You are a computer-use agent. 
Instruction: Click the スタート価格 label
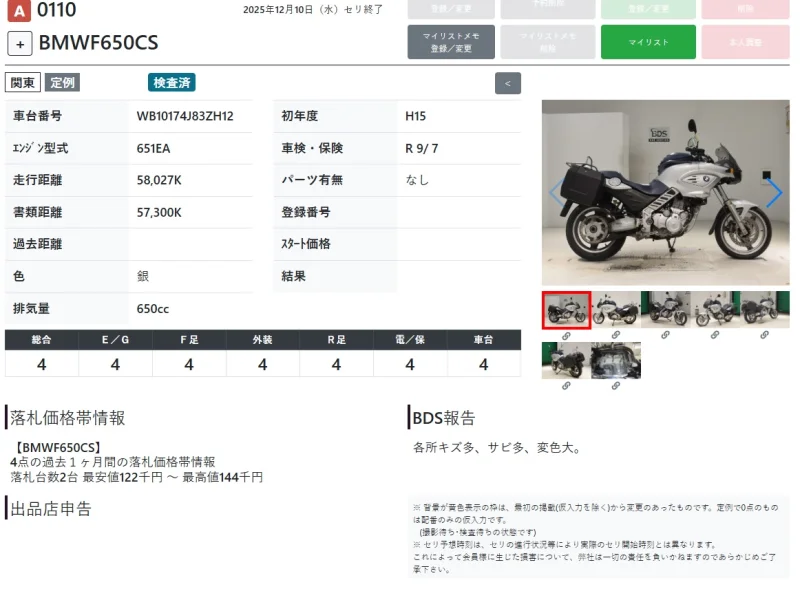coord(306,244)
